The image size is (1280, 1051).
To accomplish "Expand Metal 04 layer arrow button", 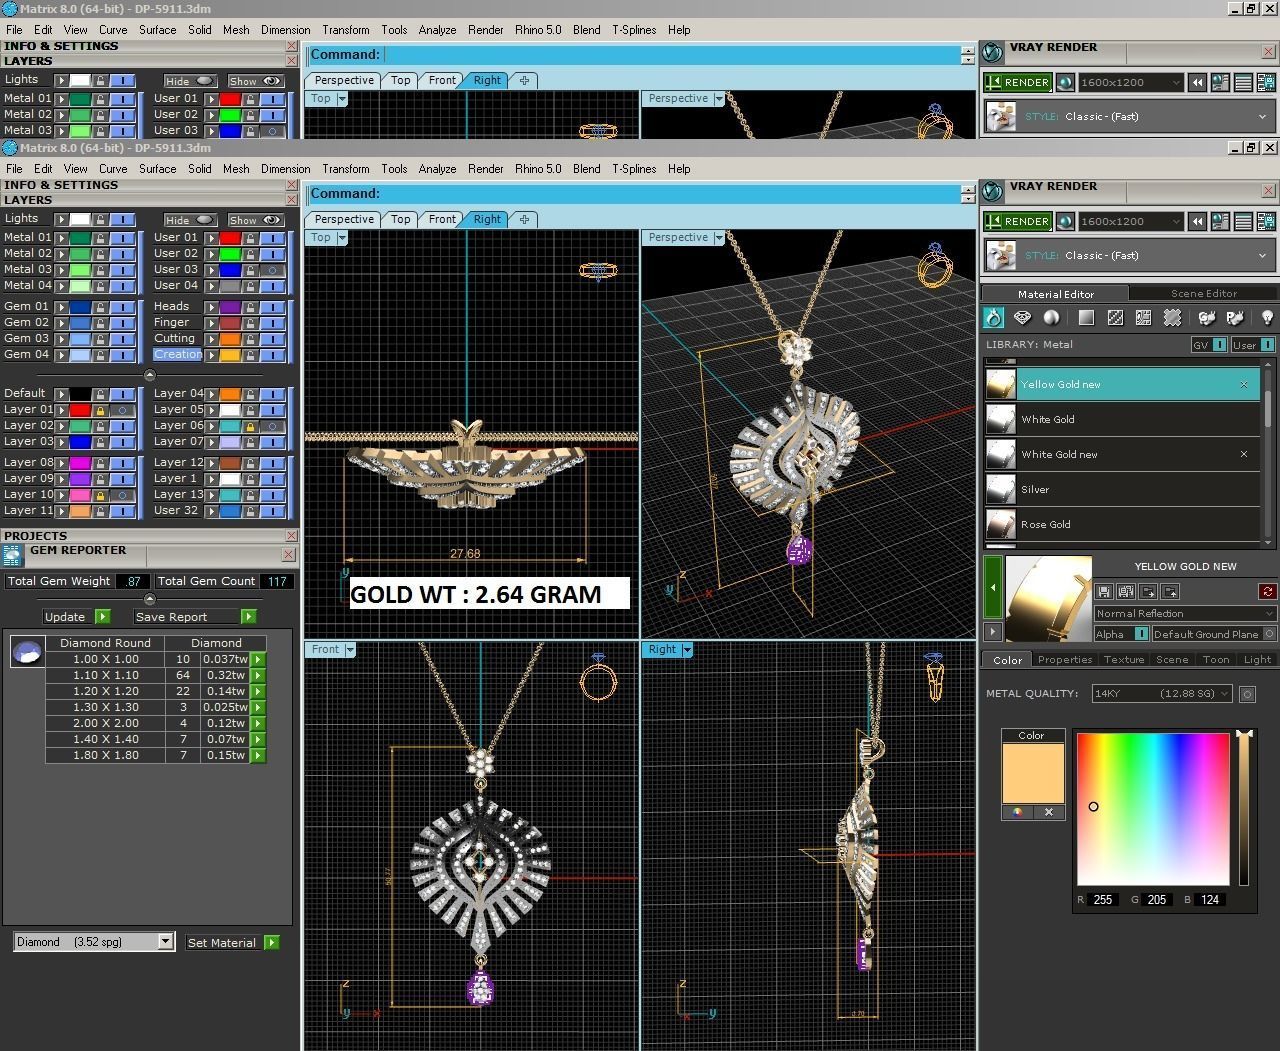I will coord(61,286).
